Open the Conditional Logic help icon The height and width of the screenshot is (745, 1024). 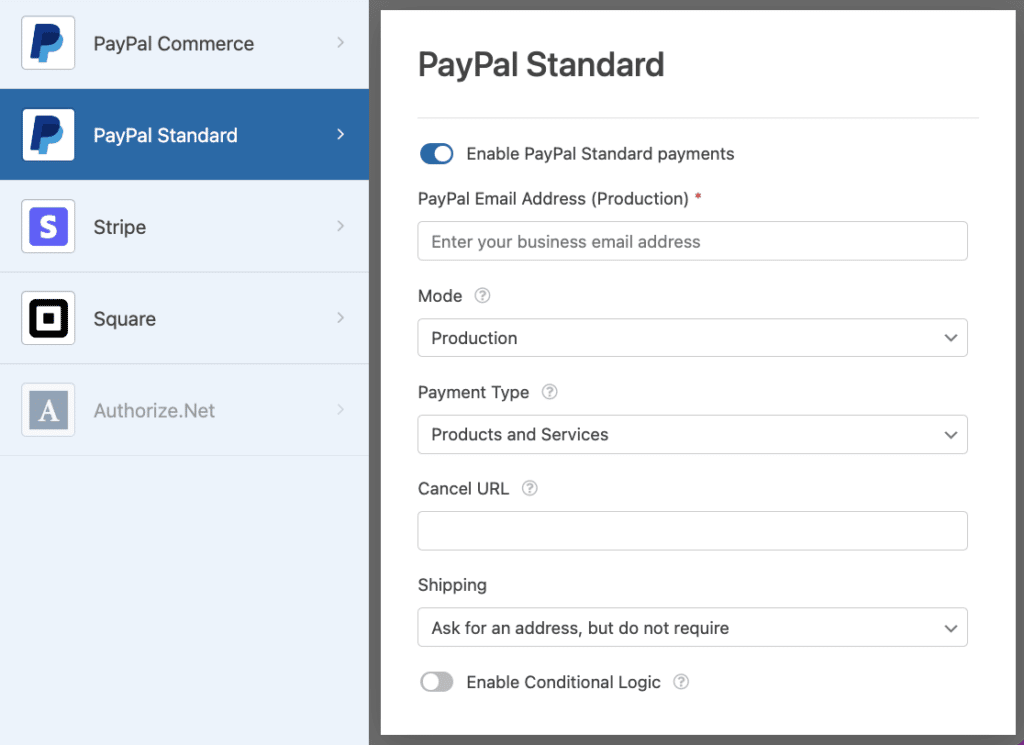(680, 682)
